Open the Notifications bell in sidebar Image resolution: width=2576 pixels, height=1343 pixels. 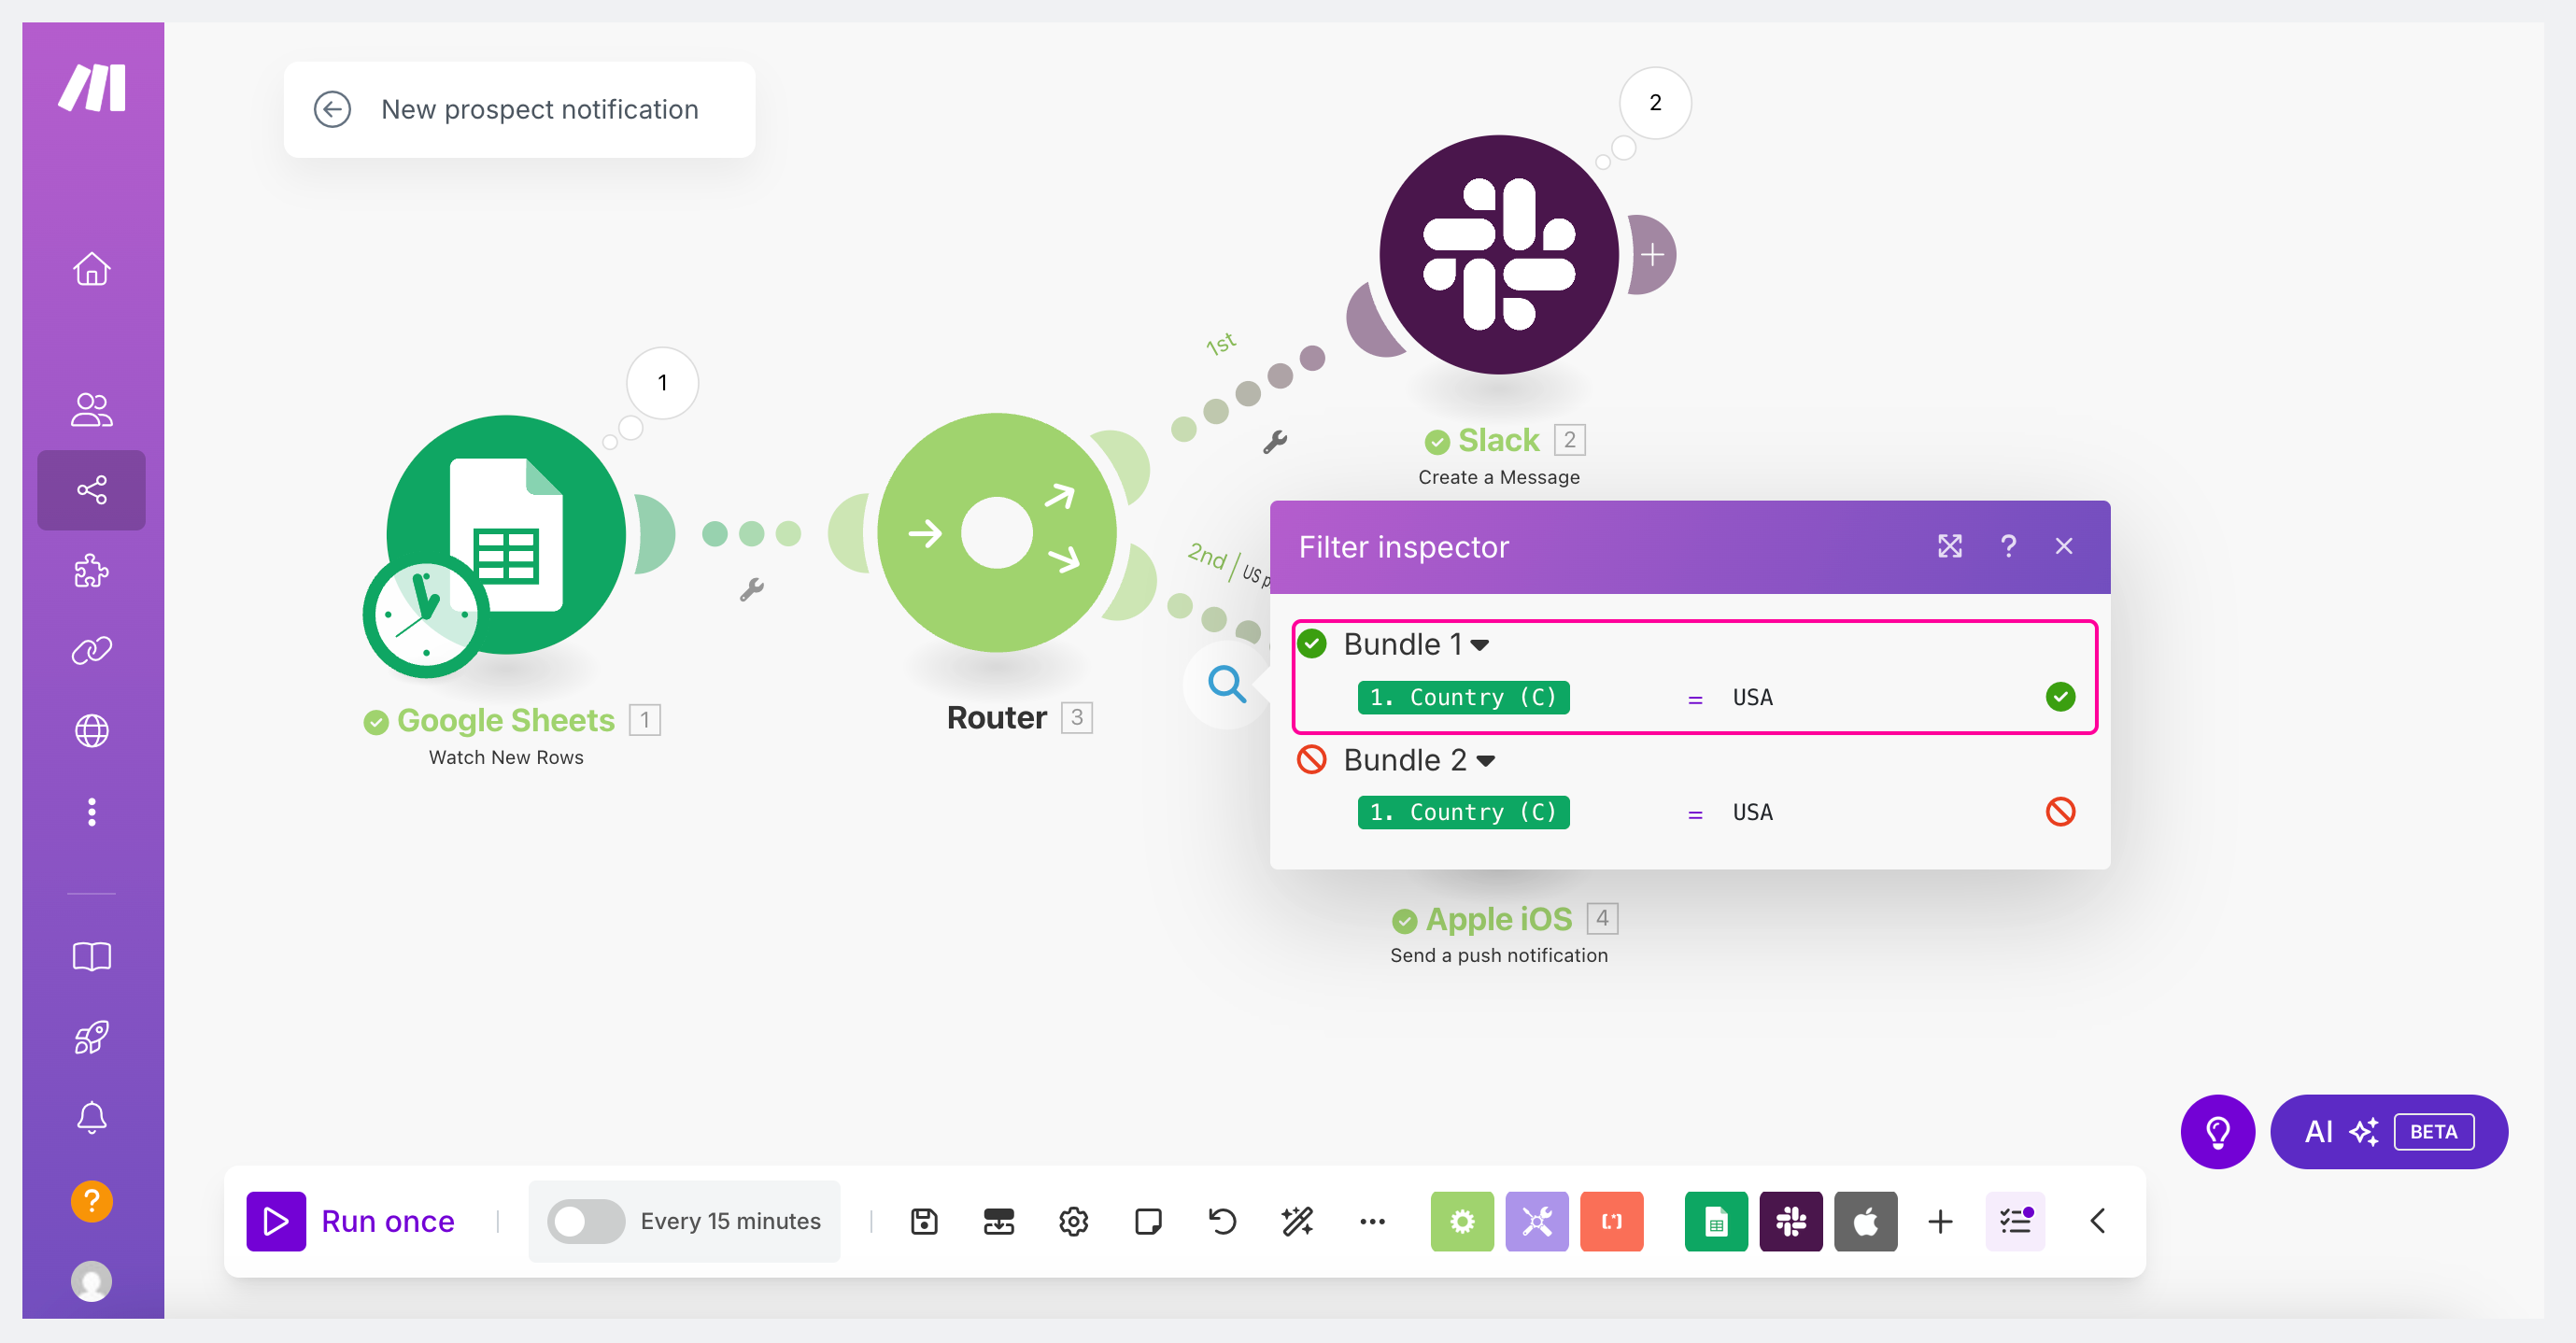point(91,1116)
